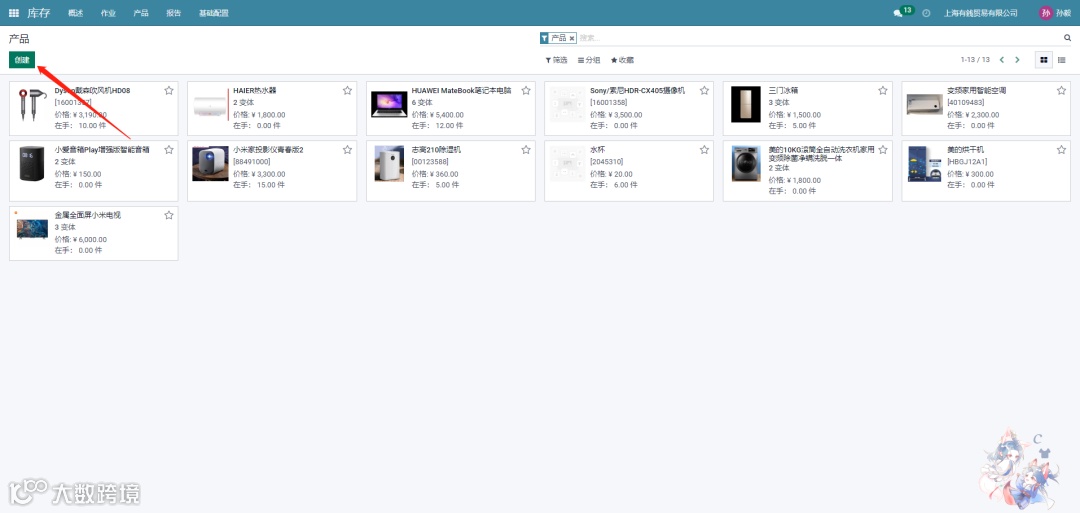Open the 收藏 favorites dropdown
1080x513 pixels.
(x=622, y=60)
